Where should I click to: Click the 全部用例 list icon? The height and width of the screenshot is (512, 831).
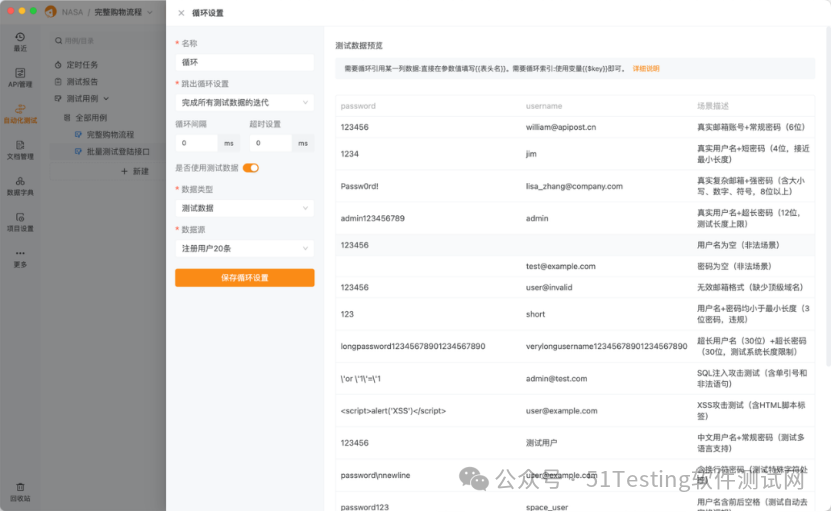(67, 118)
